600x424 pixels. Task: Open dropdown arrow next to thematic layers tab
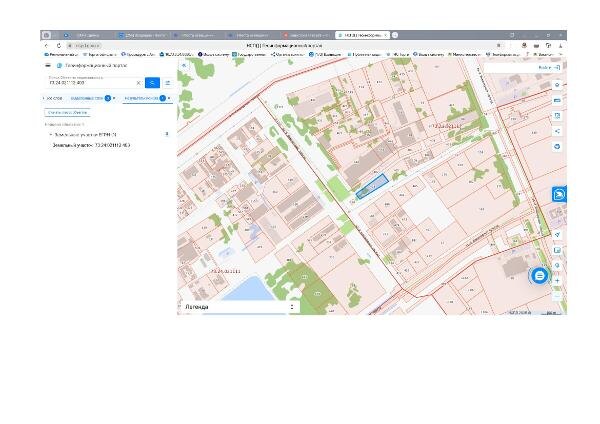(x=114, y=98)
